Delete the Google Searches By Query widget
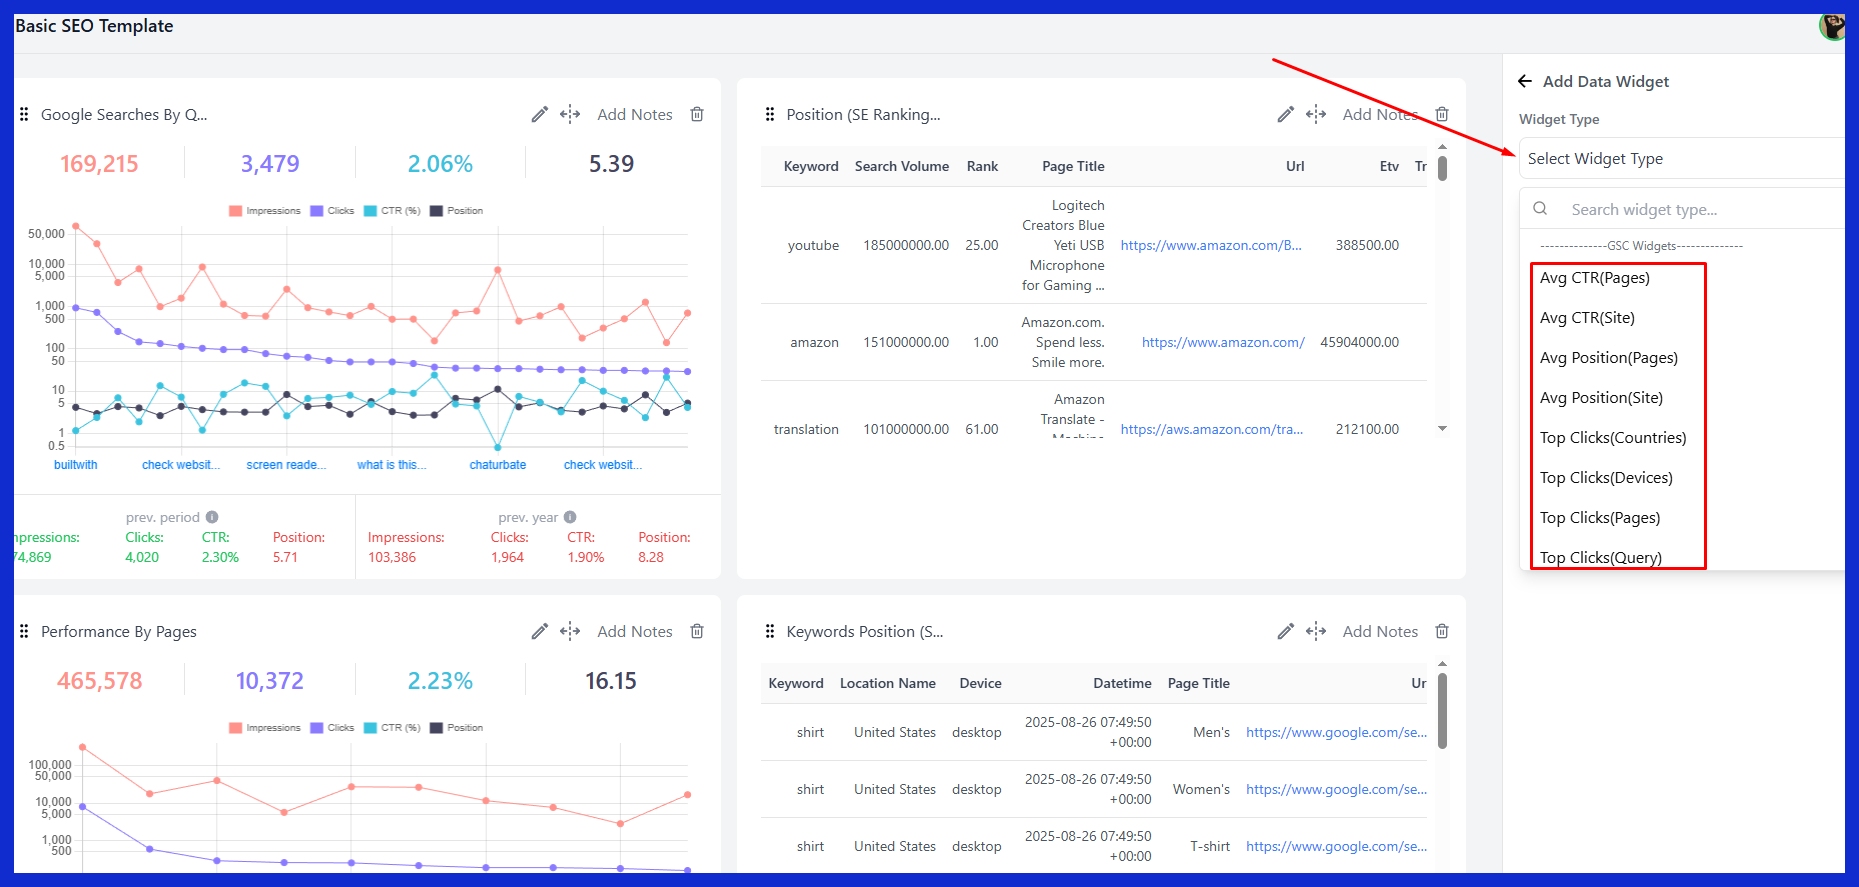Viewport: 1859px width, 887px height. click(697, 115)
